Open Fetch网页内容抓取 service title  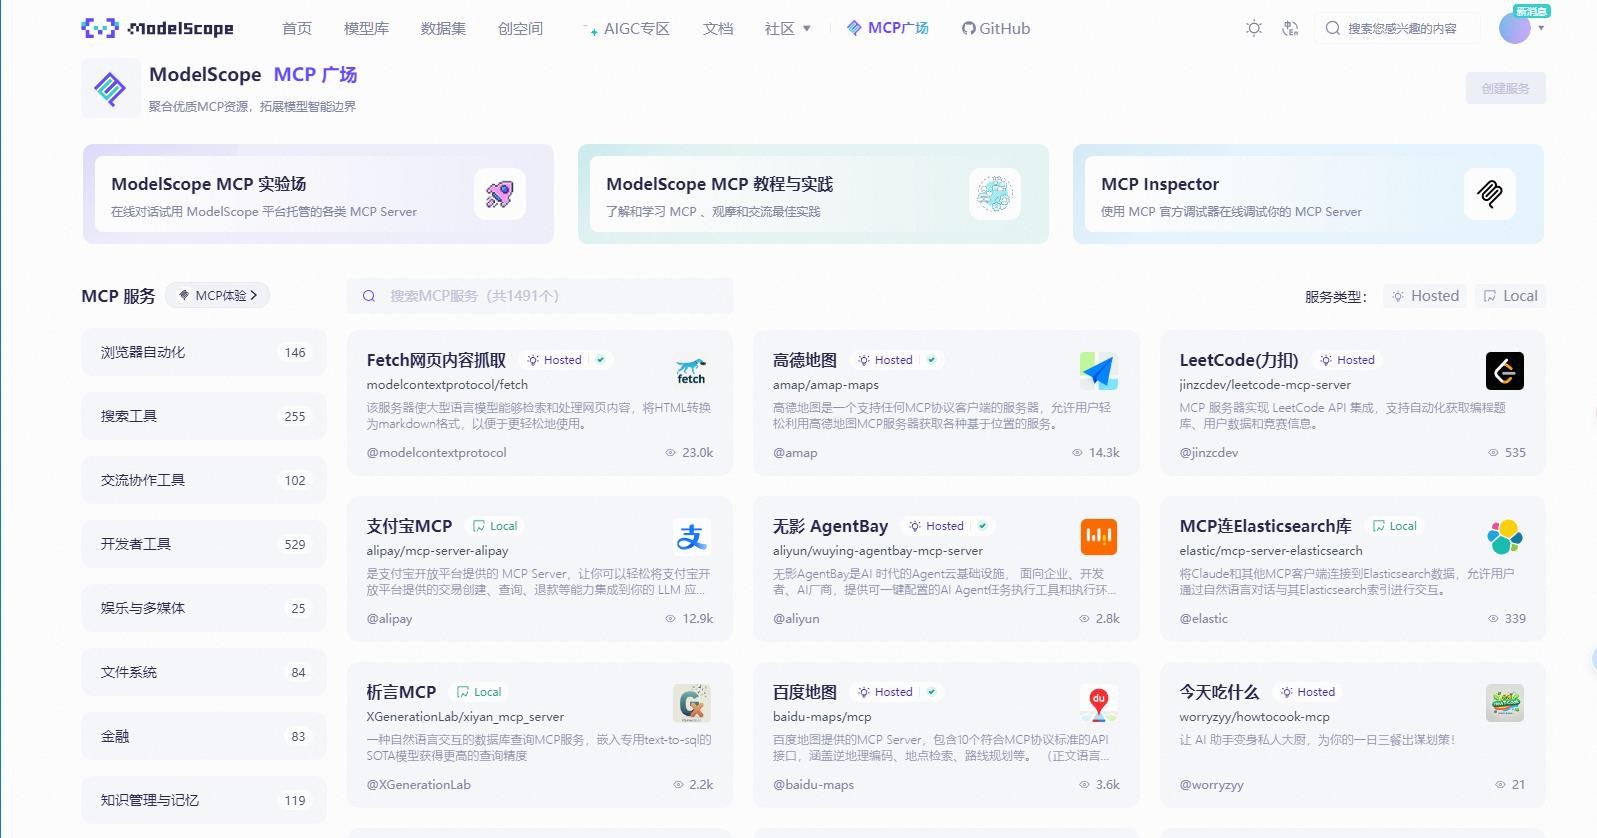[436, 360]
